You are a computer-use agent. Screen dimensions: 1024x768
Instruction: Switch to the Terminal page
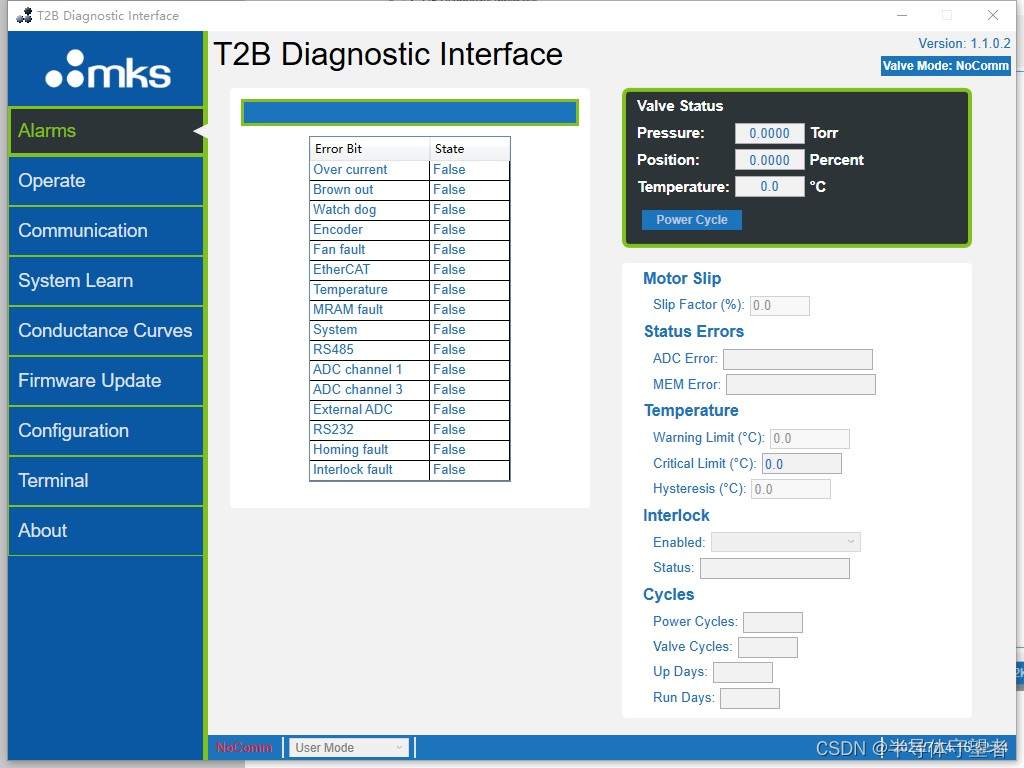[106, 481]
